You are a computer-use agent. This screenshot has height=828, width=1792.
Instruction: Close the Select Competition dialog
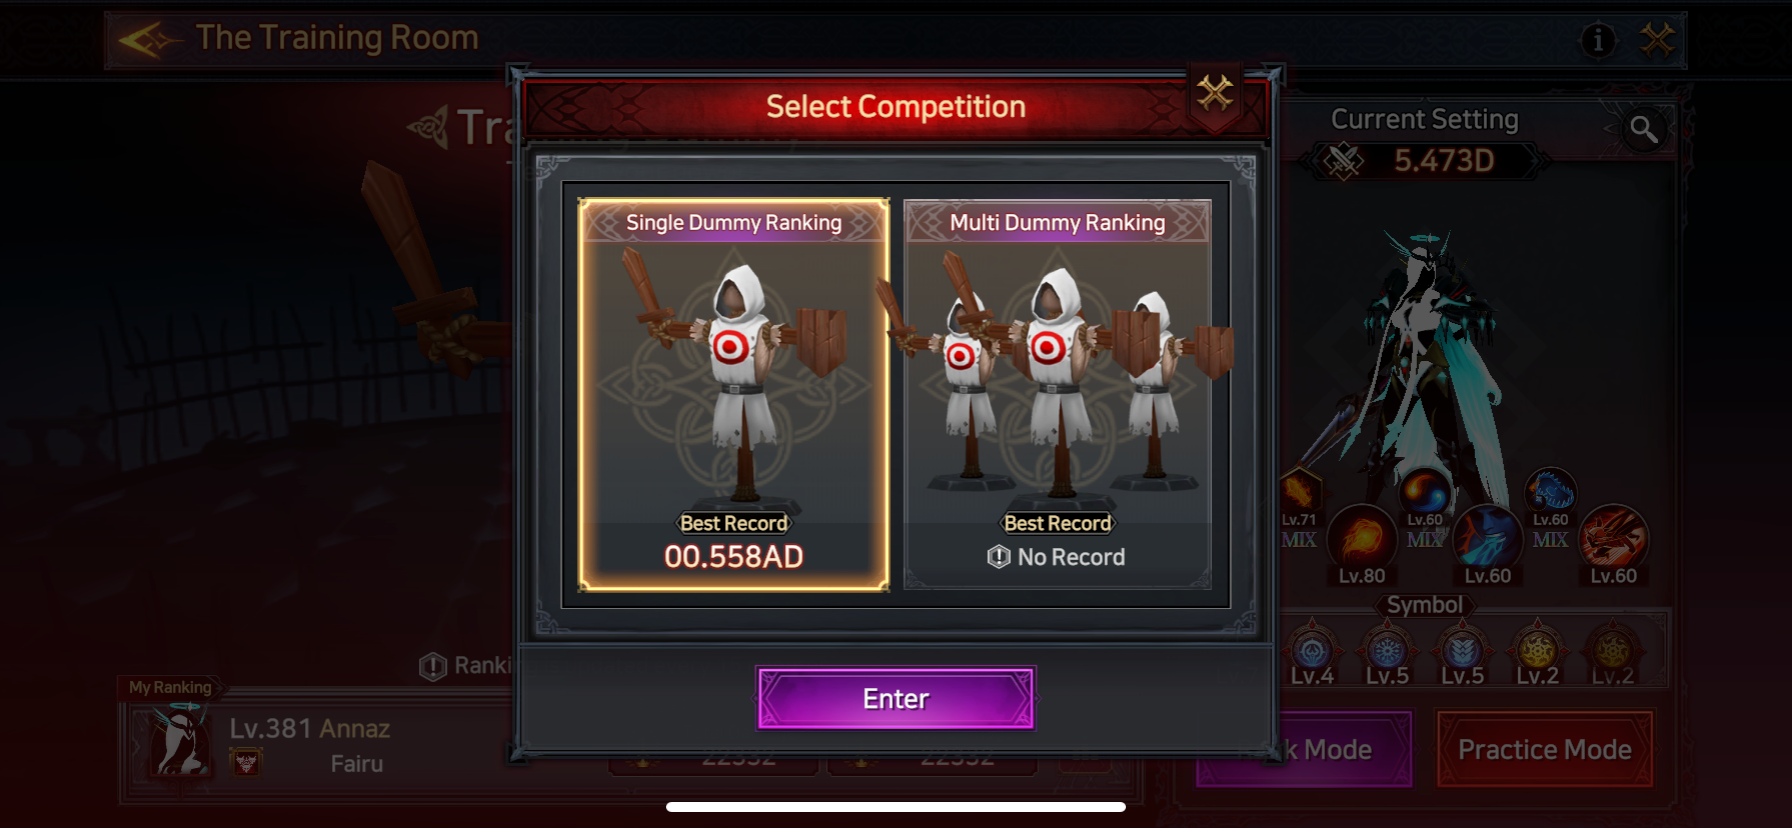pyautogui.click(x=1215, y=94)
